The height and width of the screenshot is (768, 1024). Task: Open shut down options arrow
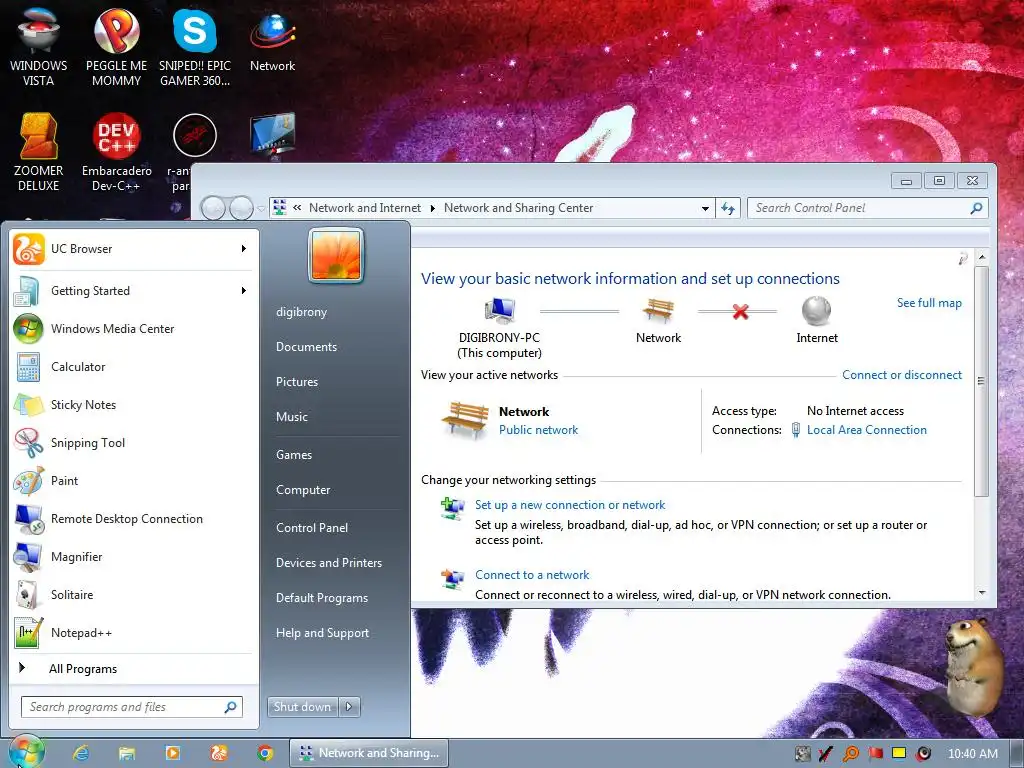pyautogui.click(x=349, y=707)
